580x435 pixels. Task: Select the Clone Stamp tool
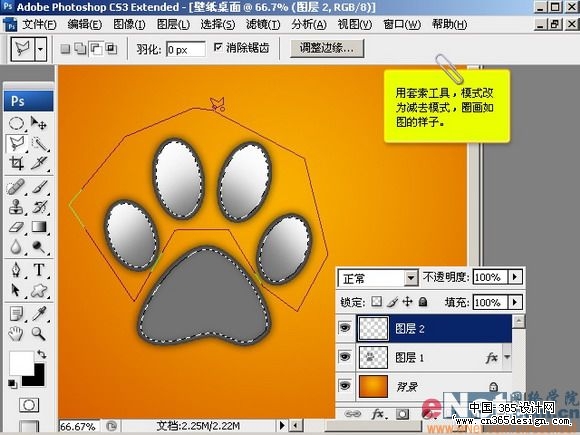pos(16,207)
